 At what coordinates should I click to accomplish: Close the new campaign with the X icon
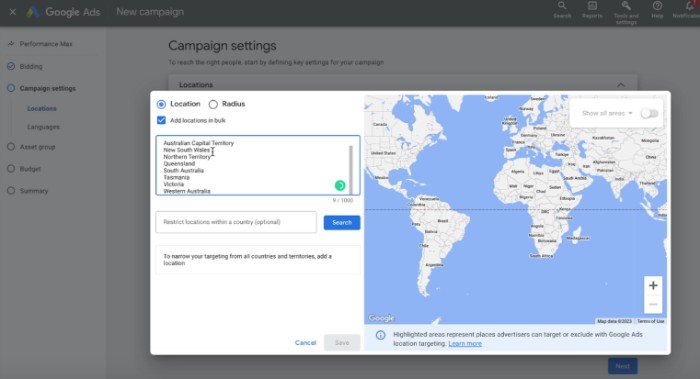[x=13, y=12]
